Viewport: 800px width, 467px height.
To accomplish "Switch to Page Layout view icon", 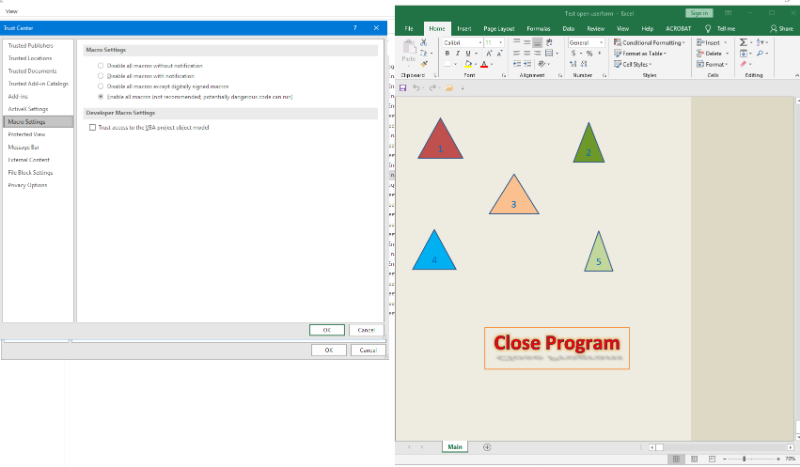I will pos(694,458).
